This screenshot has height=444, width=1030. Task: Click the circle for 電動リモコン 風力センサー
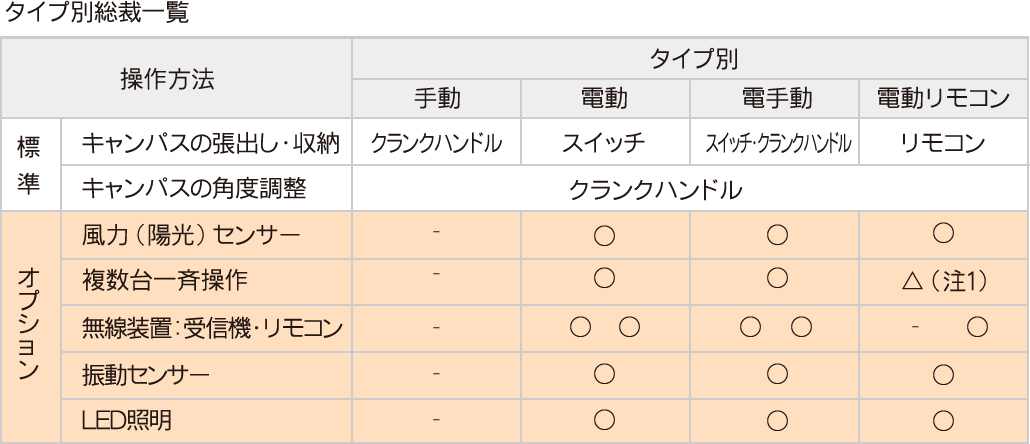click(x=938, y=235)
